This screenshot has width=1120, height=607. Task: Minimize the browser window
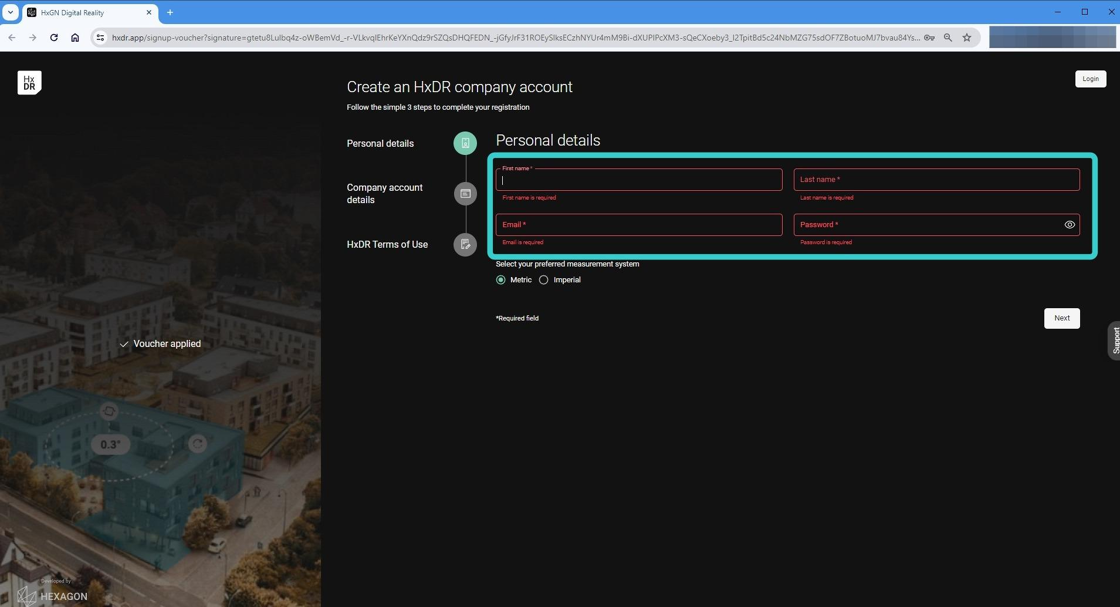1058,12
